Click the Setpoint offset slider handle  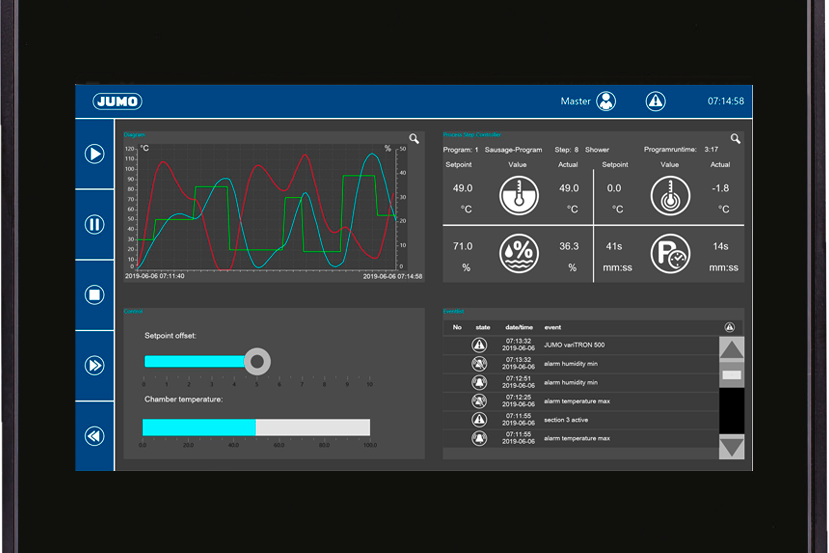(x=257, y=362)
